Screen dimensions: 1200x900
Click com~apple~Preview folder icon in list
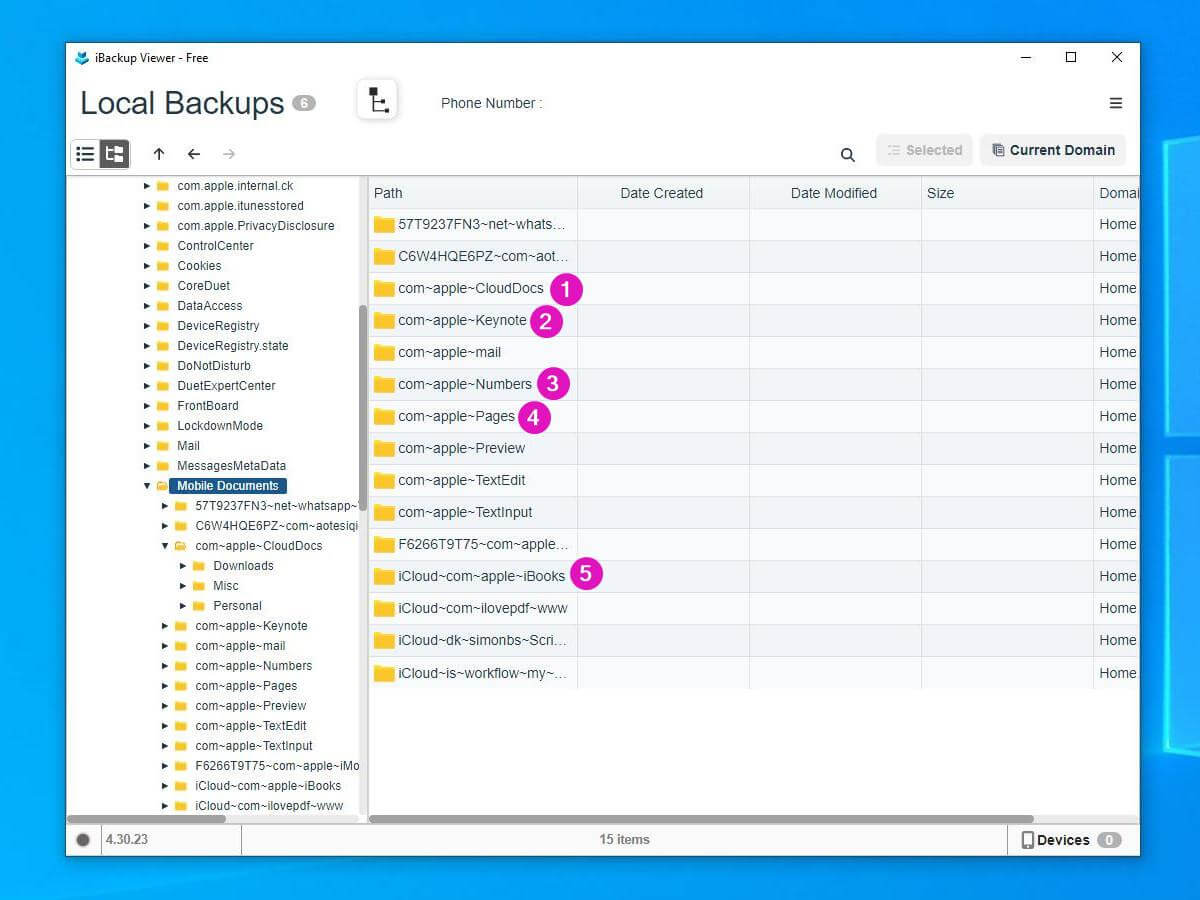(x=384, y=448)
